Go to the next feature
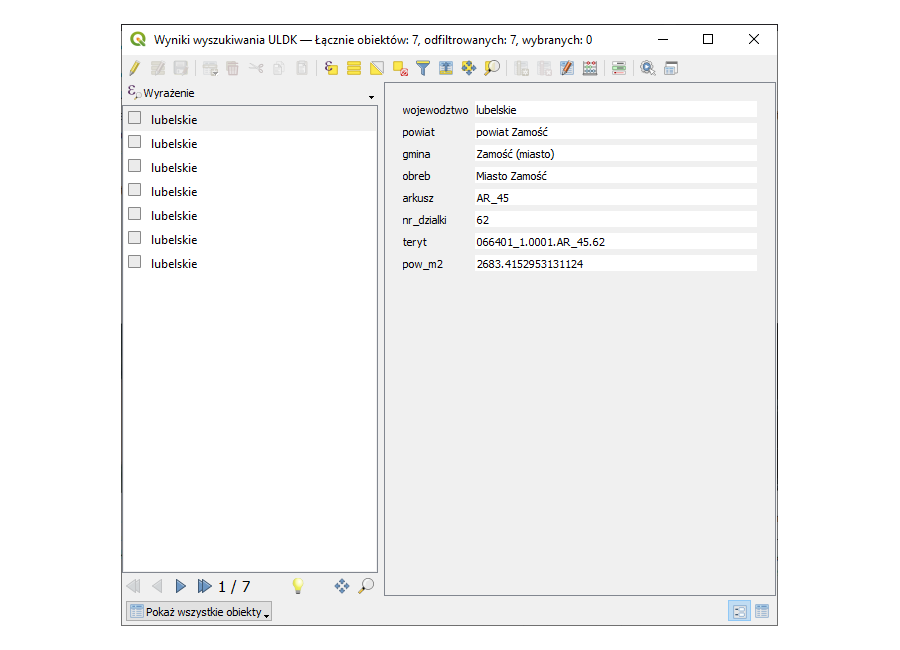The height and width of the screenshot is (650, 900). (181, 586)
